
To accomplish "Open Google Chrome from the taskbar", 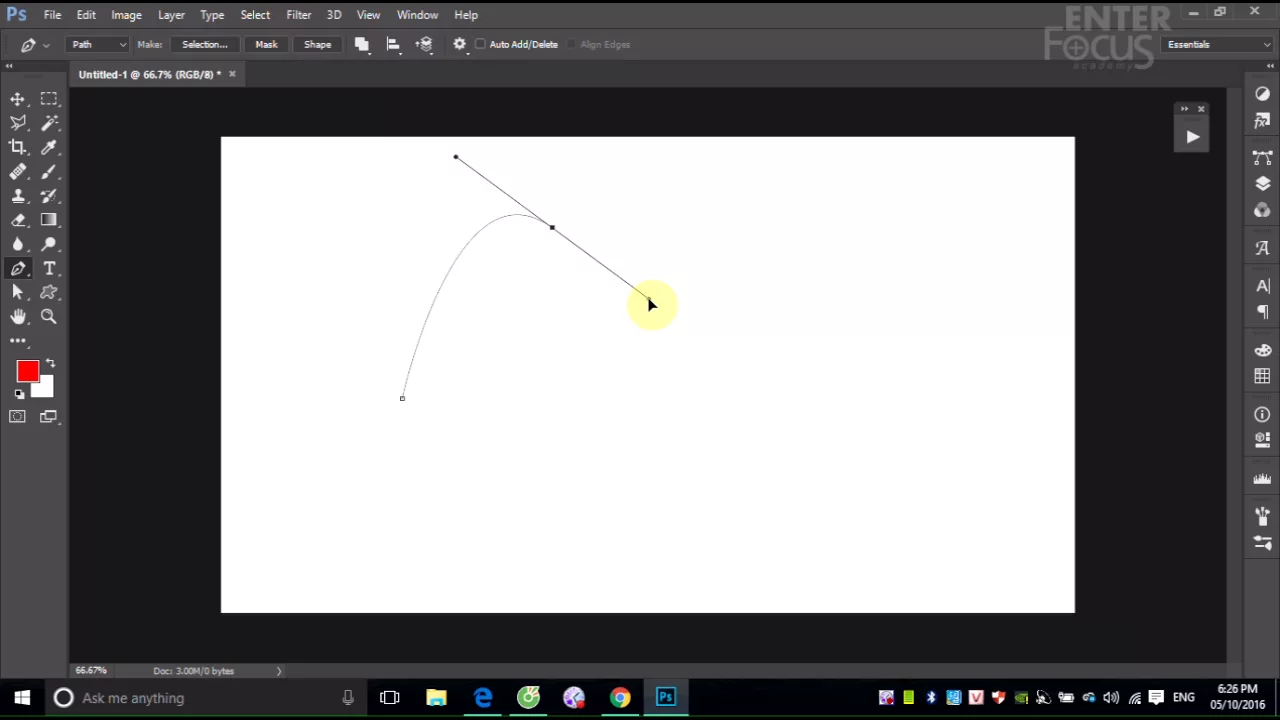I will pyautogui.click(x=620, y=698).
